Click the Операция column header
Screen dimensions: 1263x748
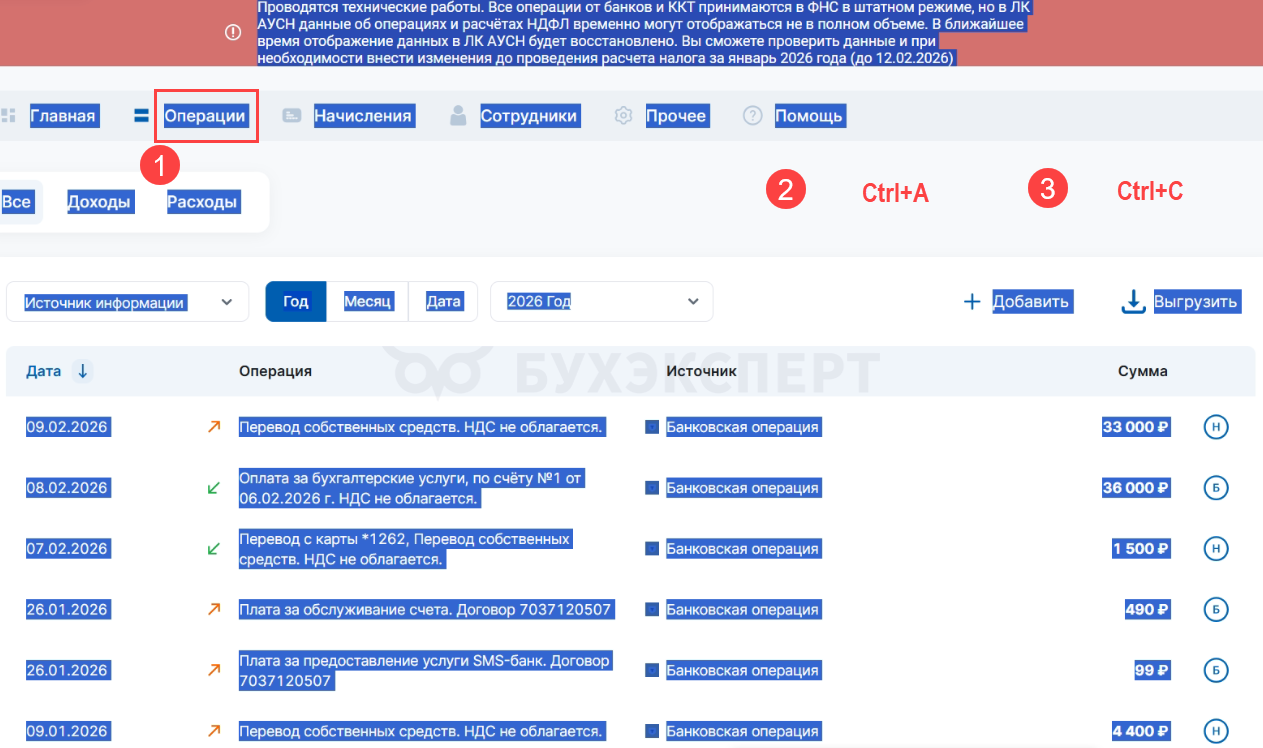click(275, 371)
